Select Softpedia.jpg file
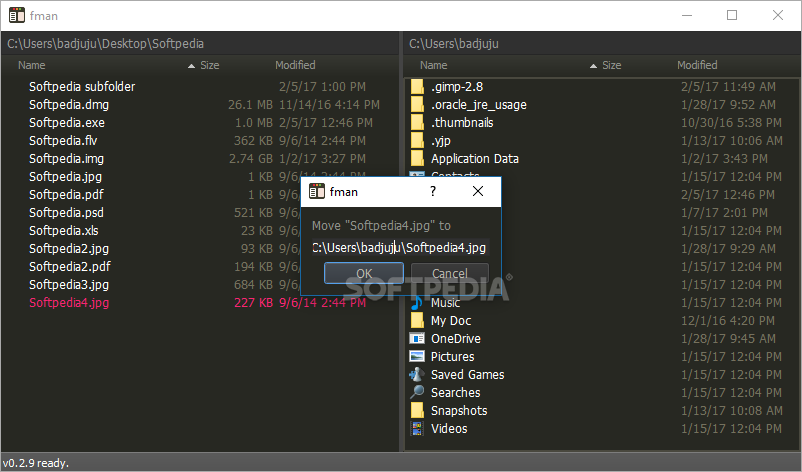 tap(65, 176)
